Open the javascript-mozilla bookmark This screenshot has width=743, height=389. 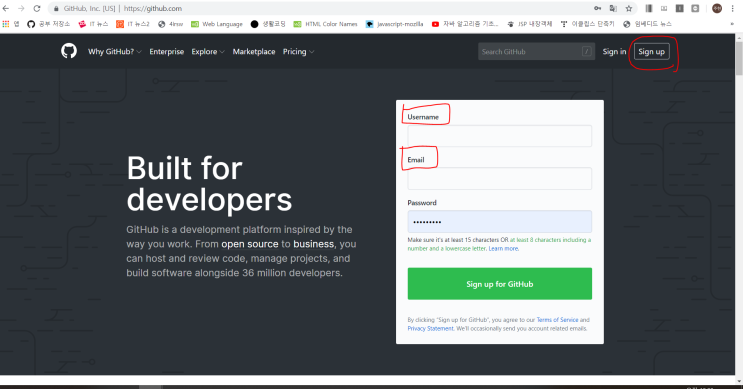(x=395, y=24)
